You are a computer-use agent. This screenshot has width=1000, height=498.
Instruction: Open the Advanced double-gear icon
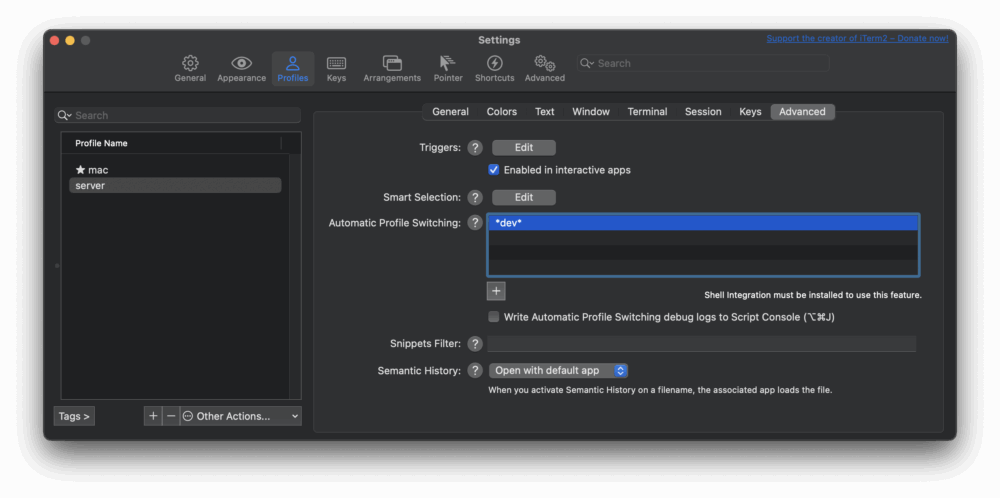pyautogui.click(x=545, y=63)
